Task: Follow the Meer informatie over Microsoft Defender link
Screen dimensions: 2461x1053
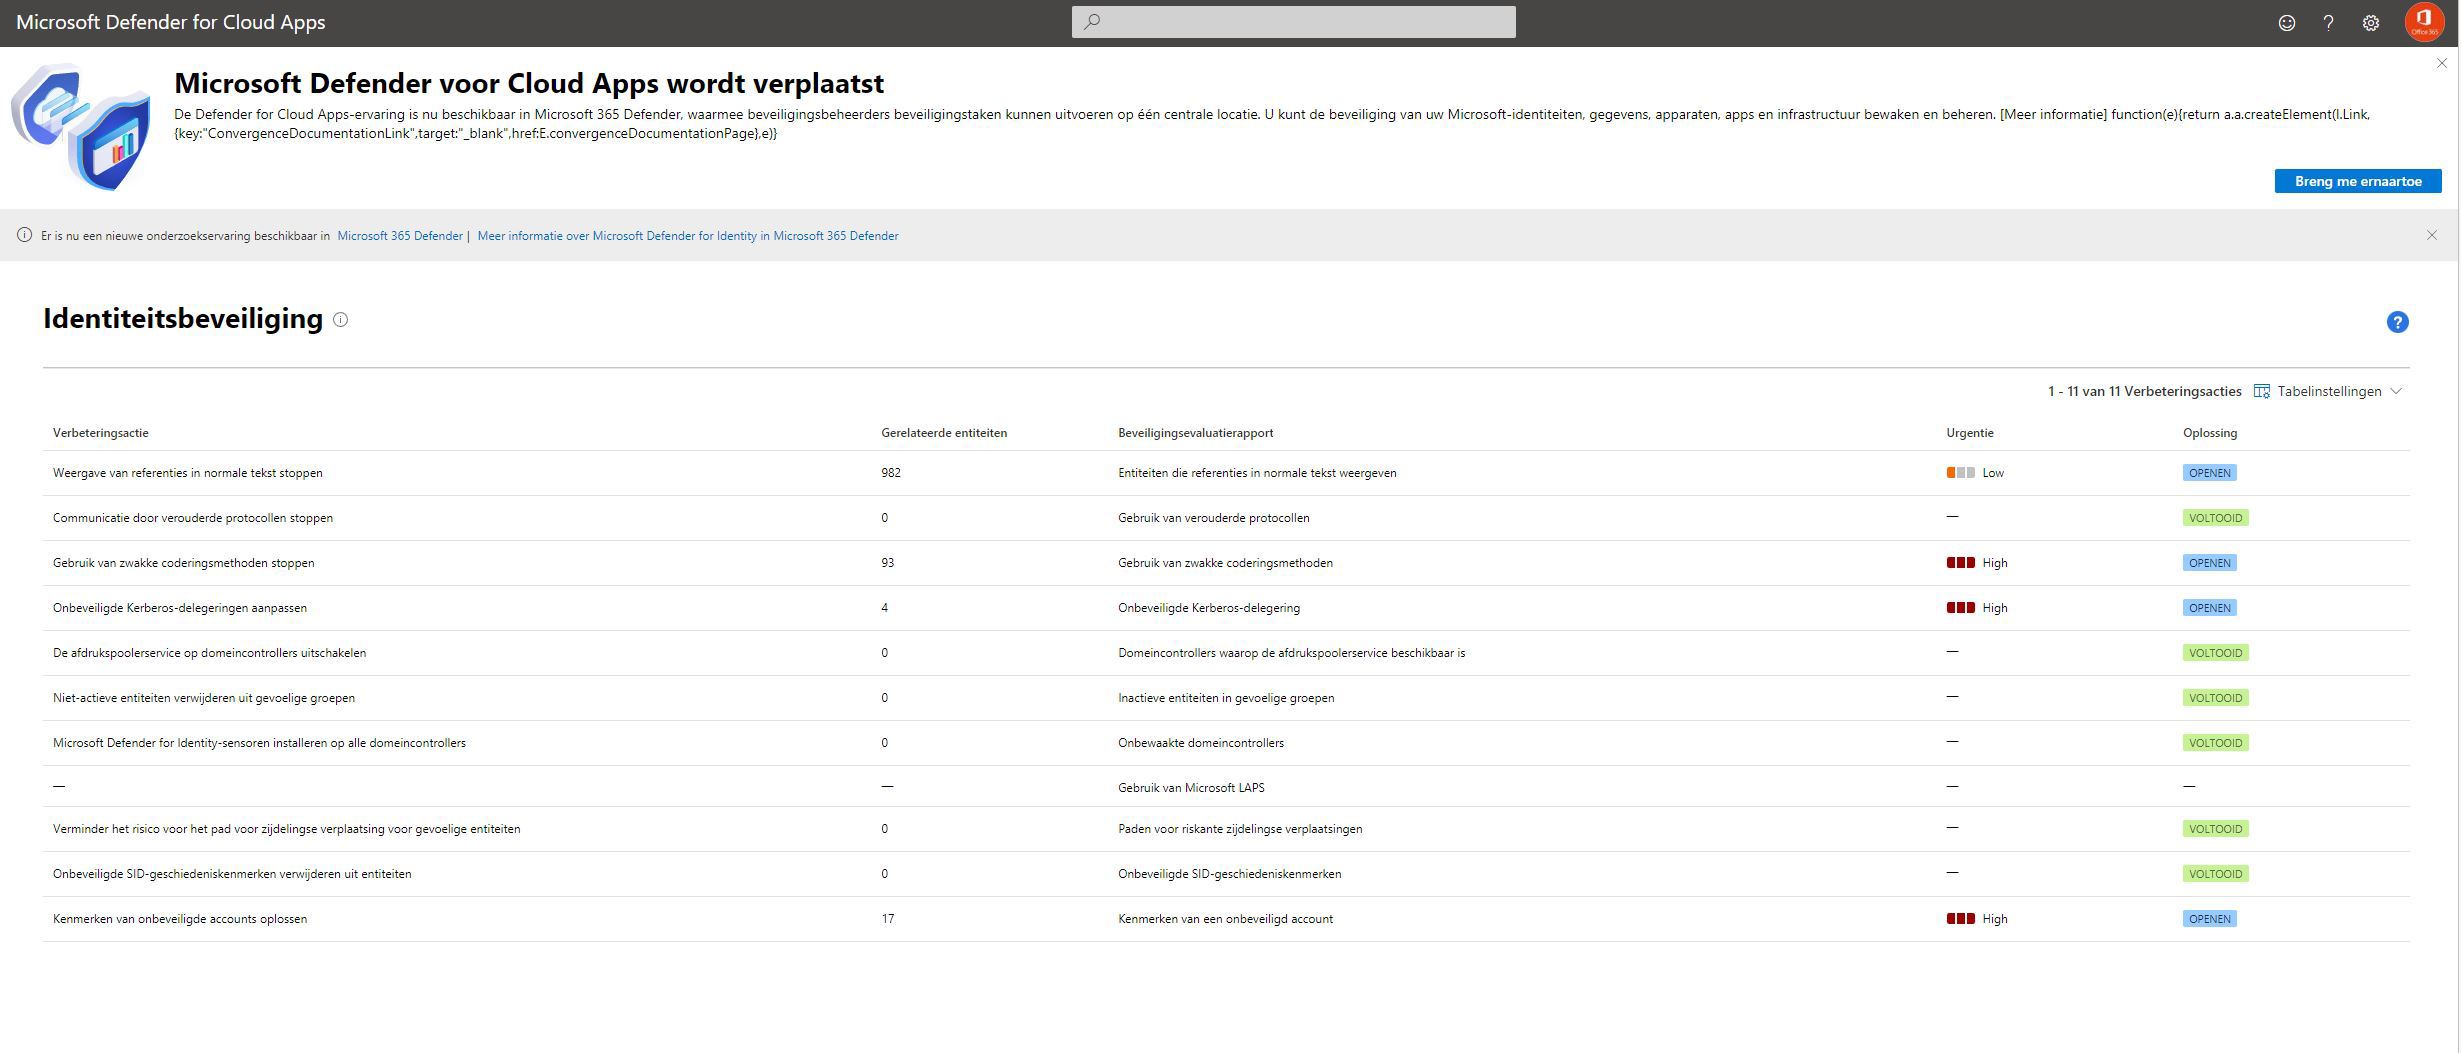Action: (x=688, y=235)
